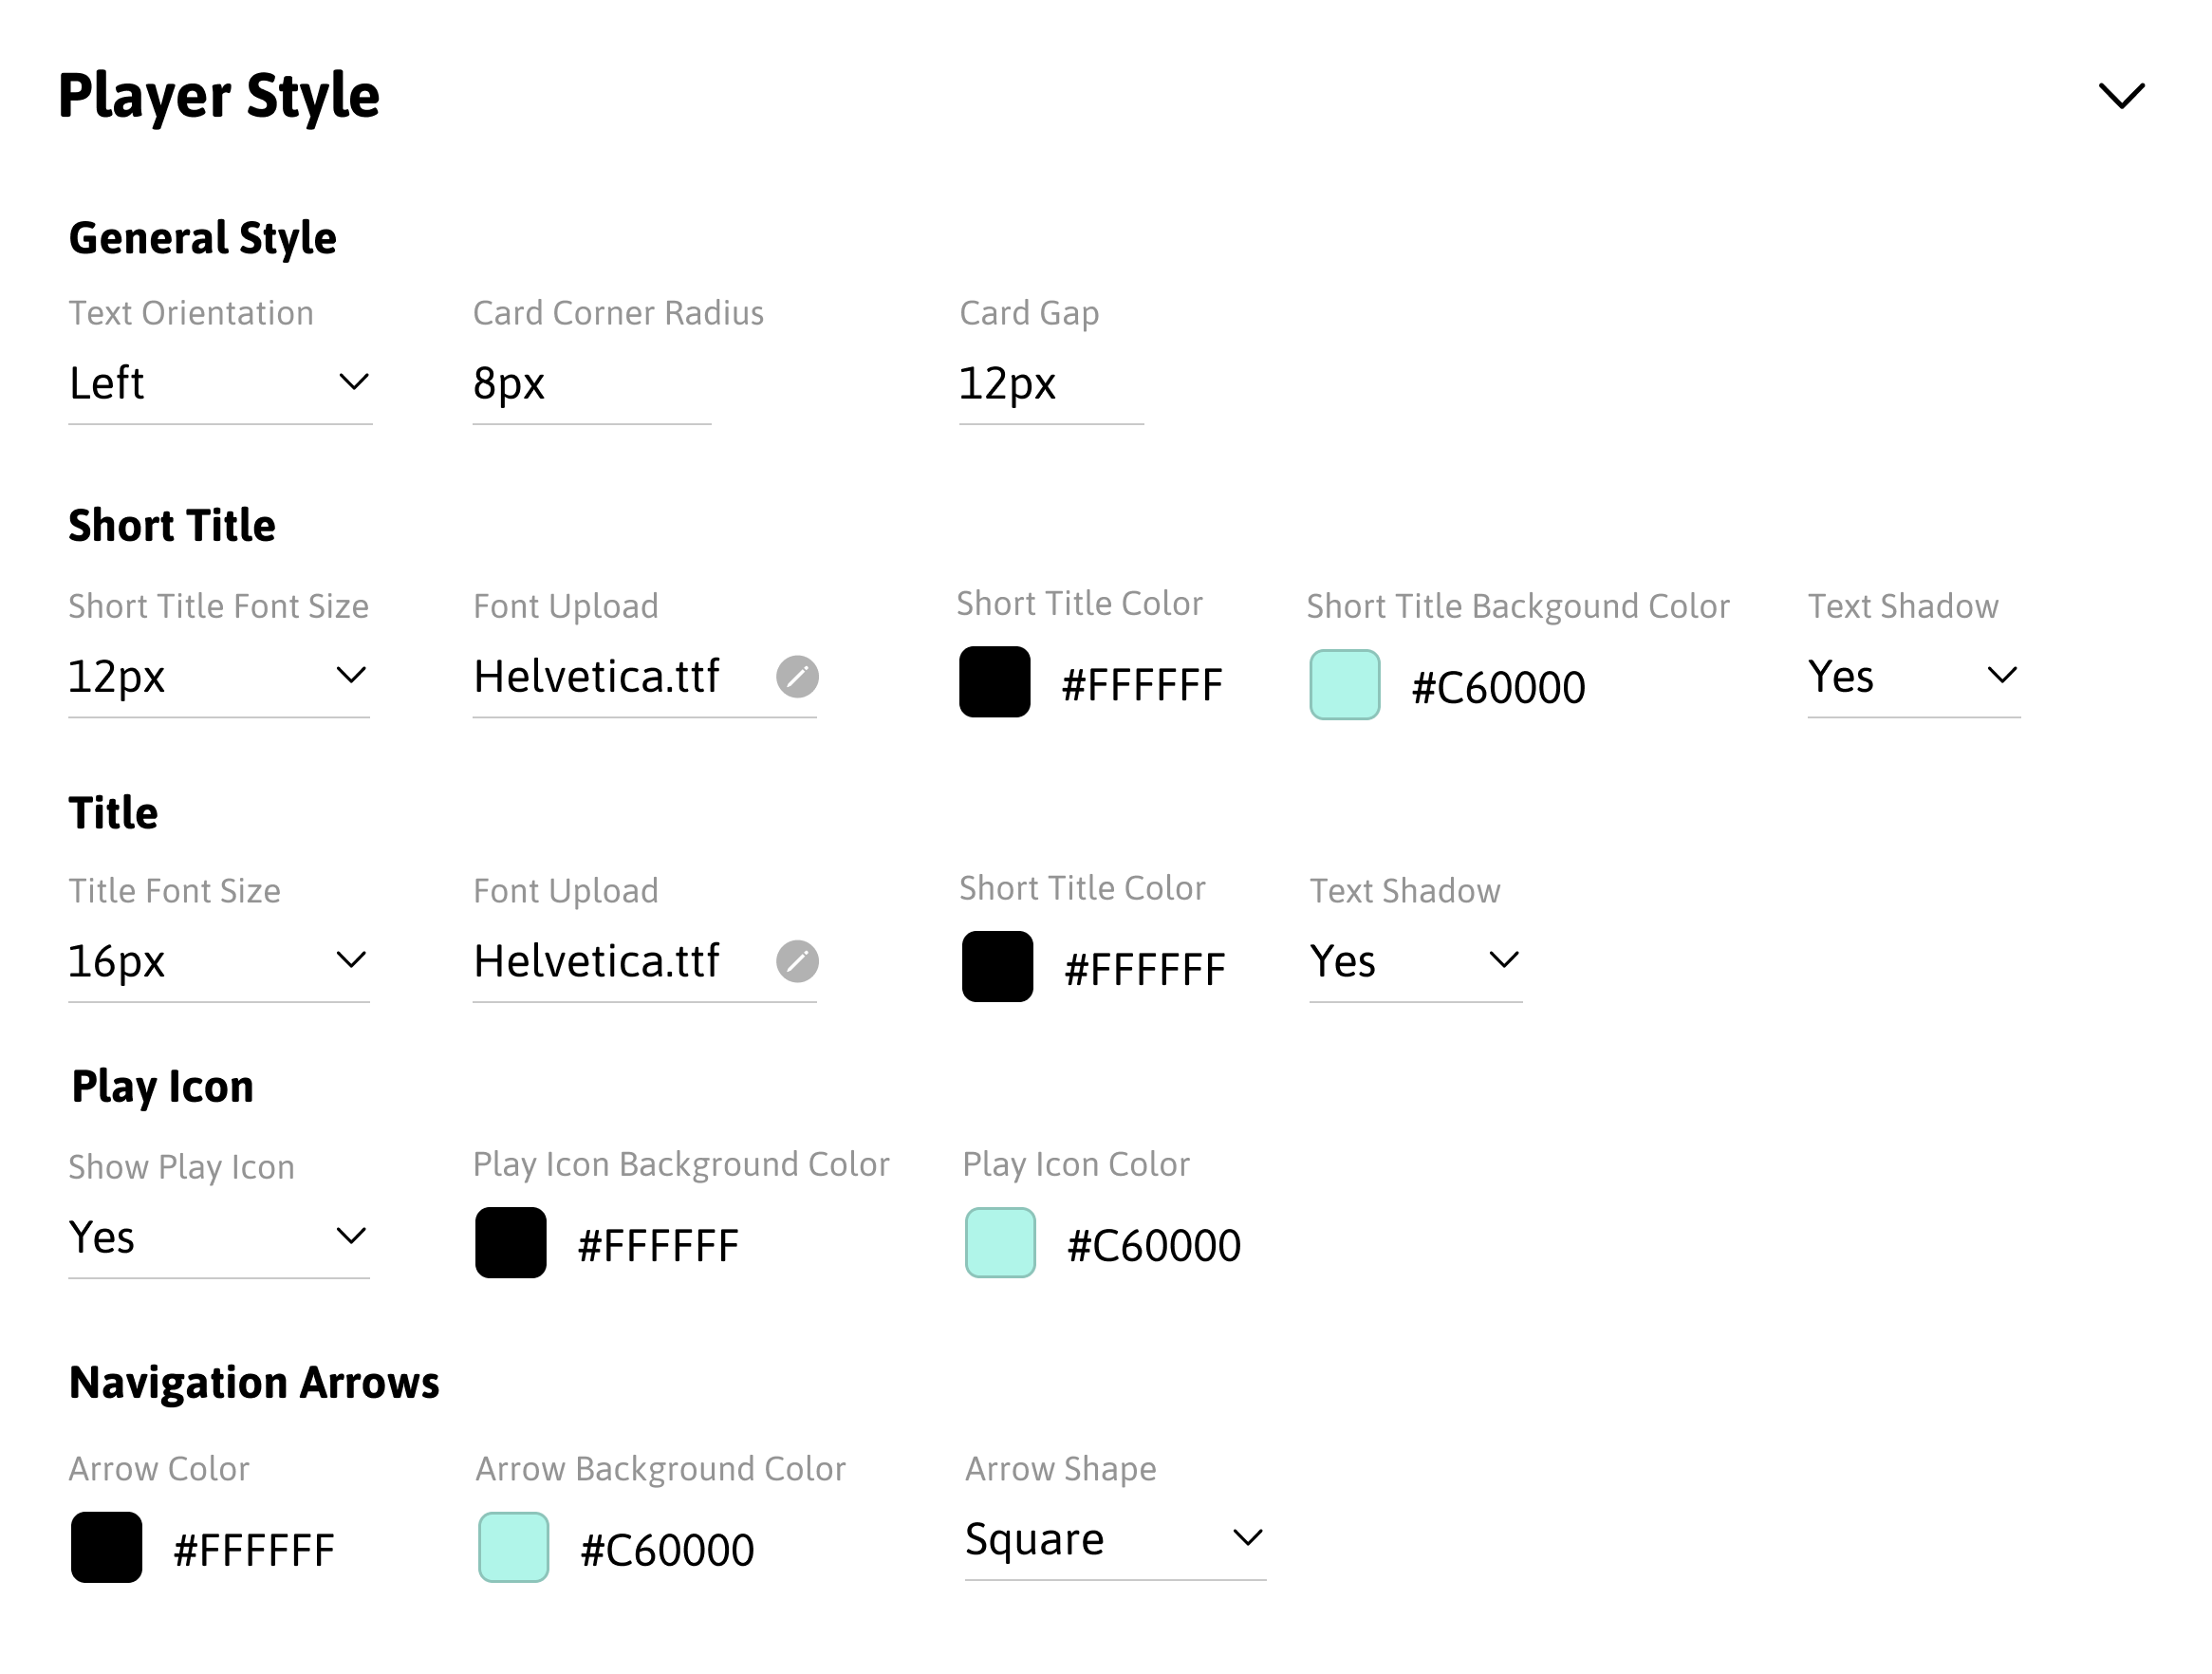
Task: Open Short Title Font Size dropdown
Action: click(x=219, y=677)
